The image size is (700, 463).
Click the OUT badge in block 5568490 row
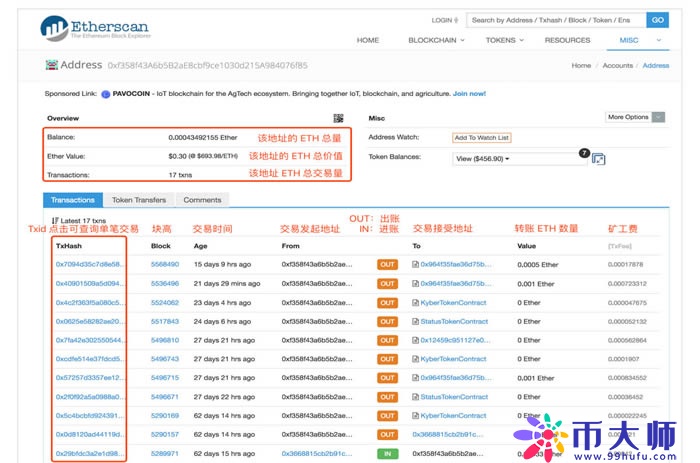[x=388, y=264]
